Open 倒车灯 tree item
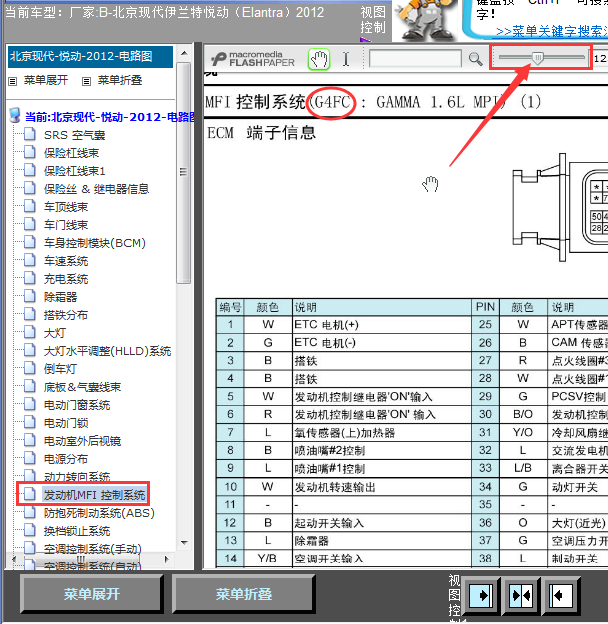 pyautogui.click(x=60, y=369)
